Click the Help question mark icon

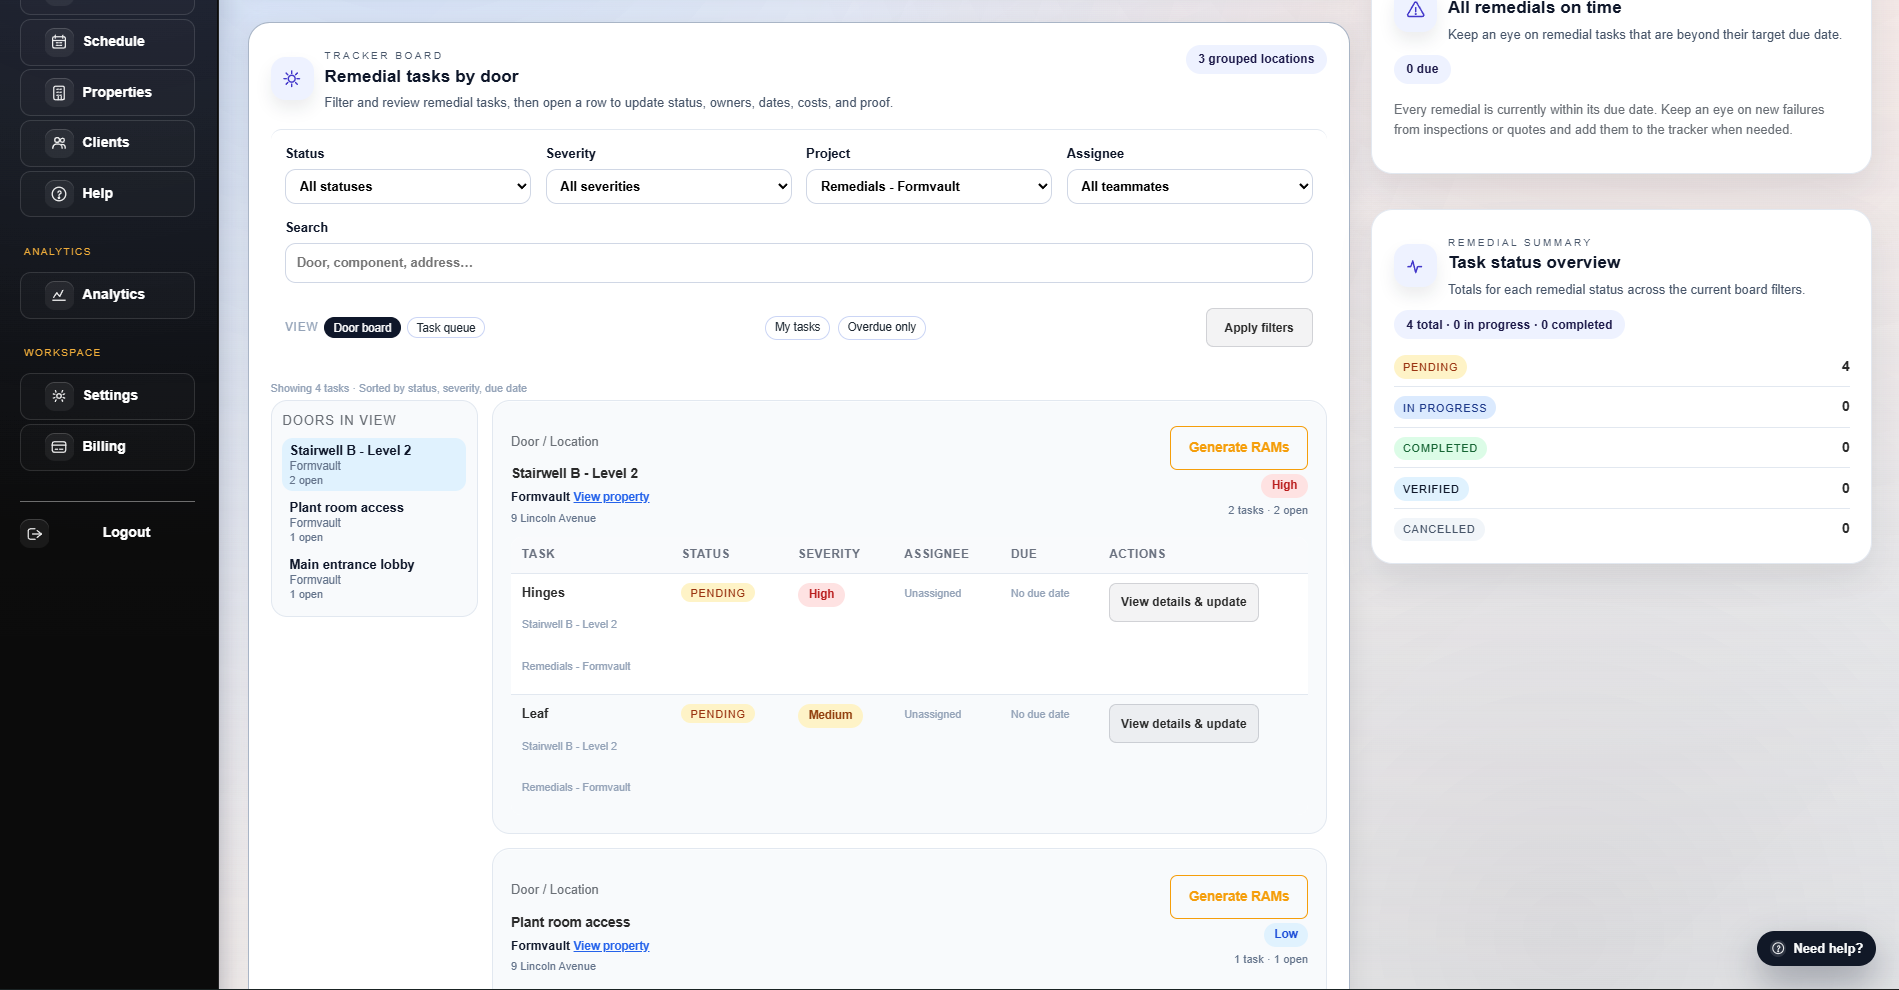tap(59, 194)
